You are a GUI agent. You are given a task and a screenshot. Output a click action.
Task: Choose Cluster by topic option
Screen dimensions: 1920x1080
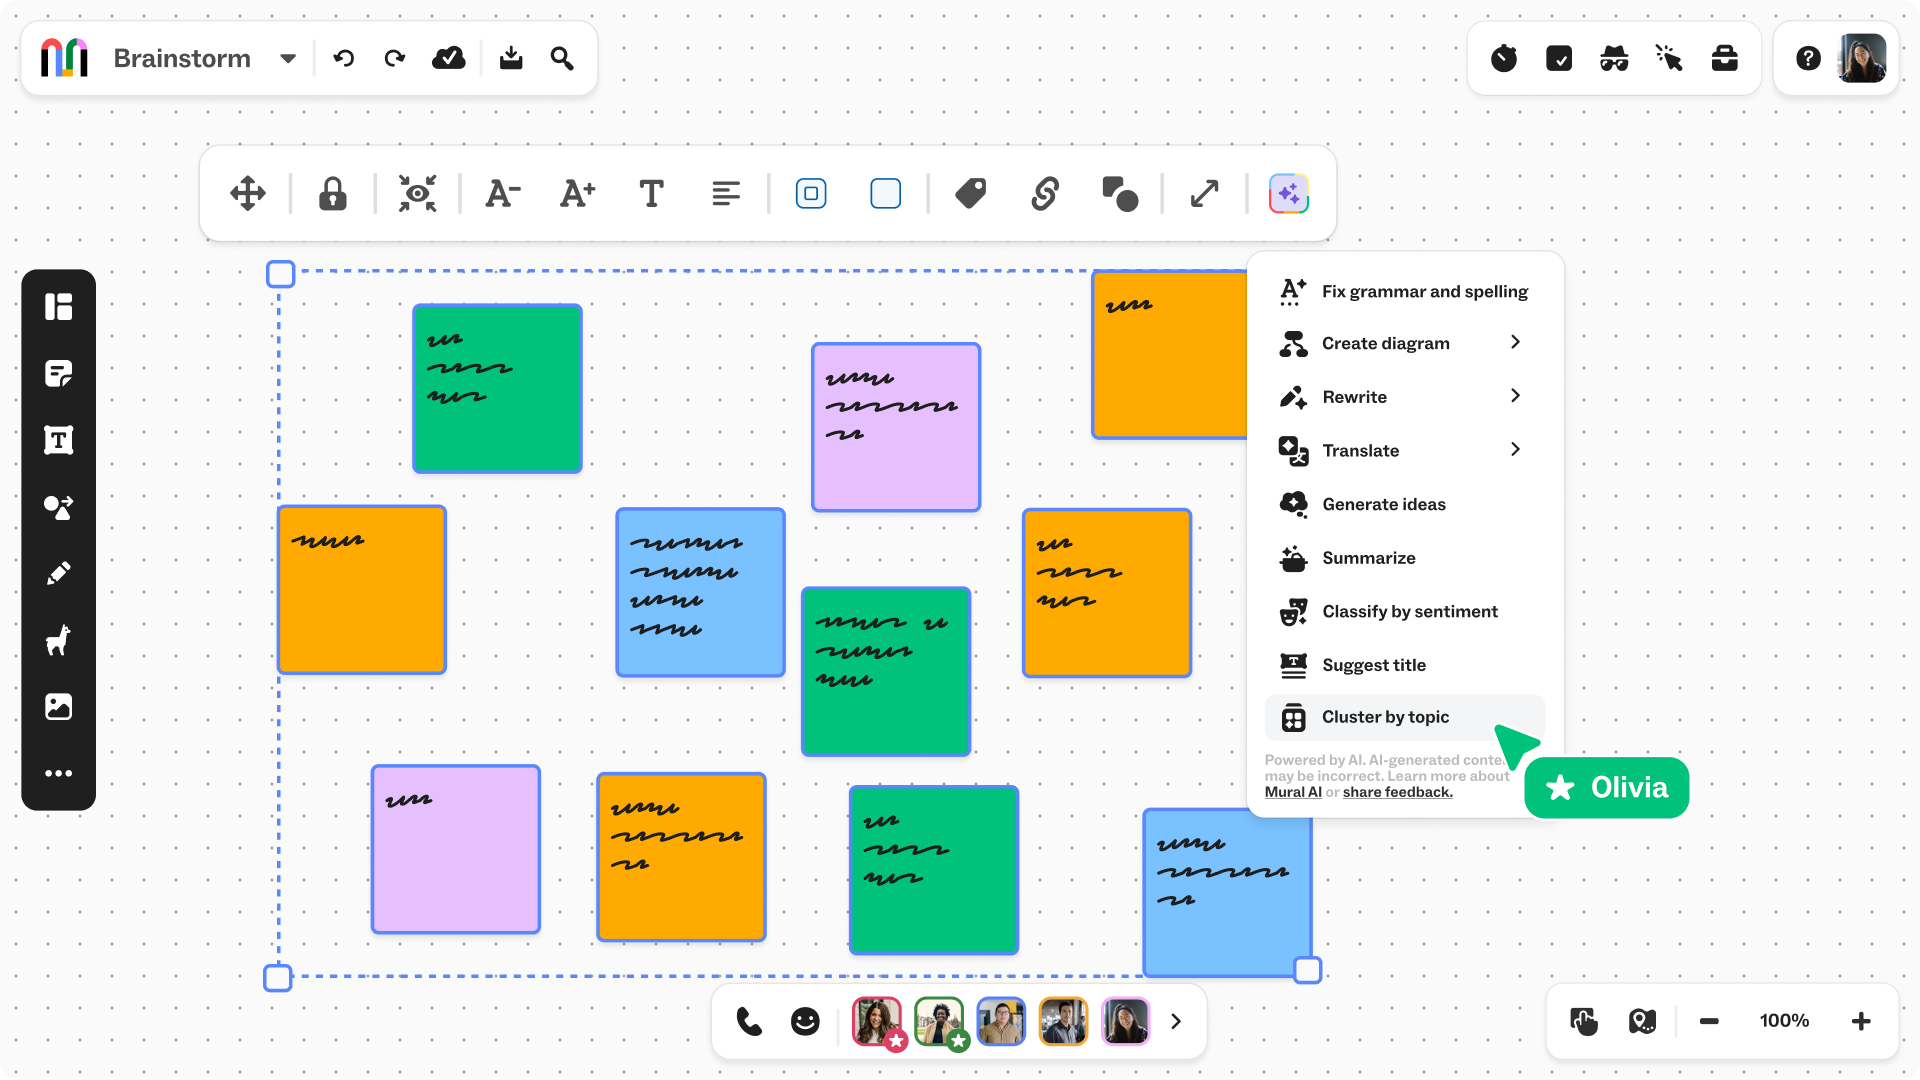point(1385,717)
